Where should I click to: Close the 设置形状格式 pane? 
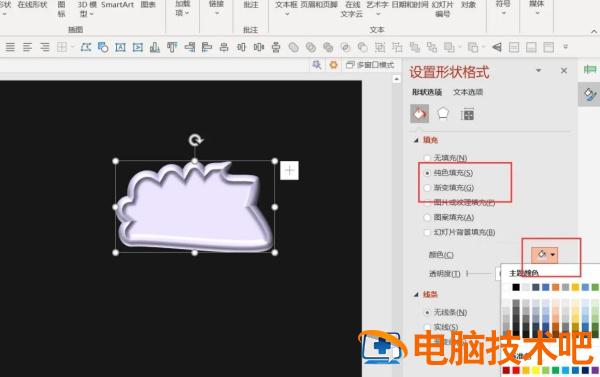(x=564, y=70)
